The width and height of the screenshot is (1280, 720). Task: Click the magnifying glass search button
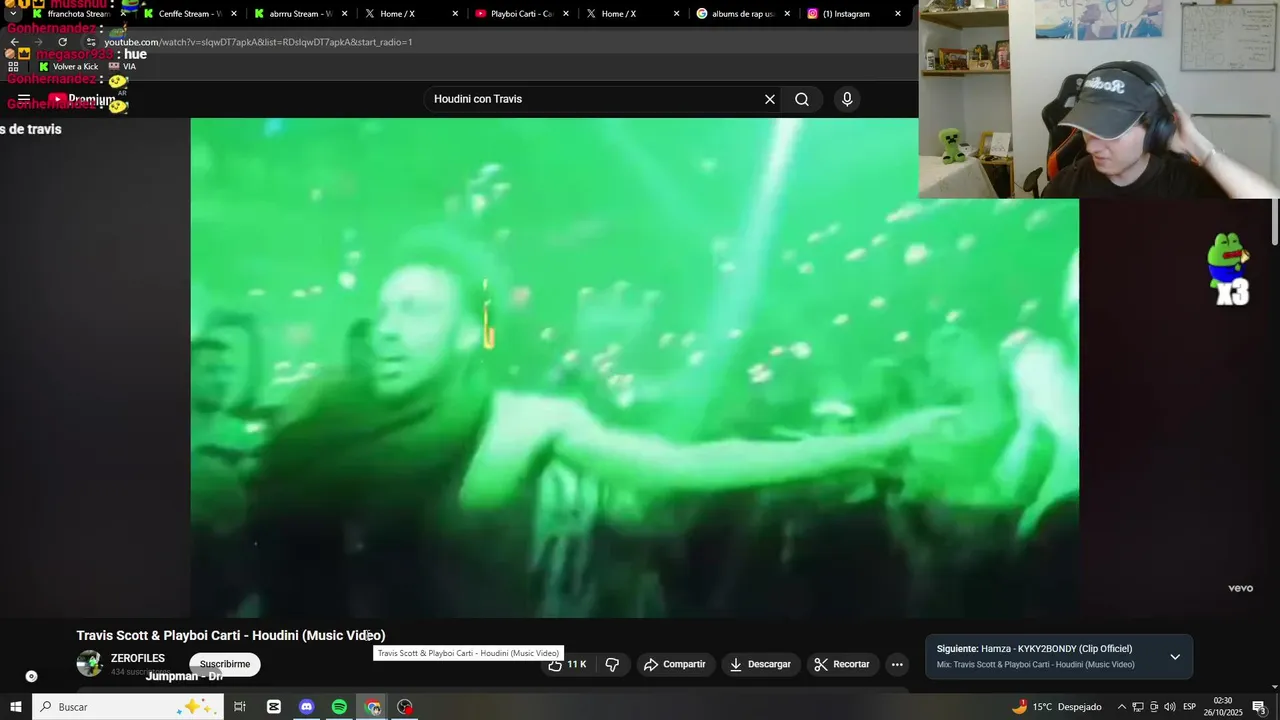point(802,99)
